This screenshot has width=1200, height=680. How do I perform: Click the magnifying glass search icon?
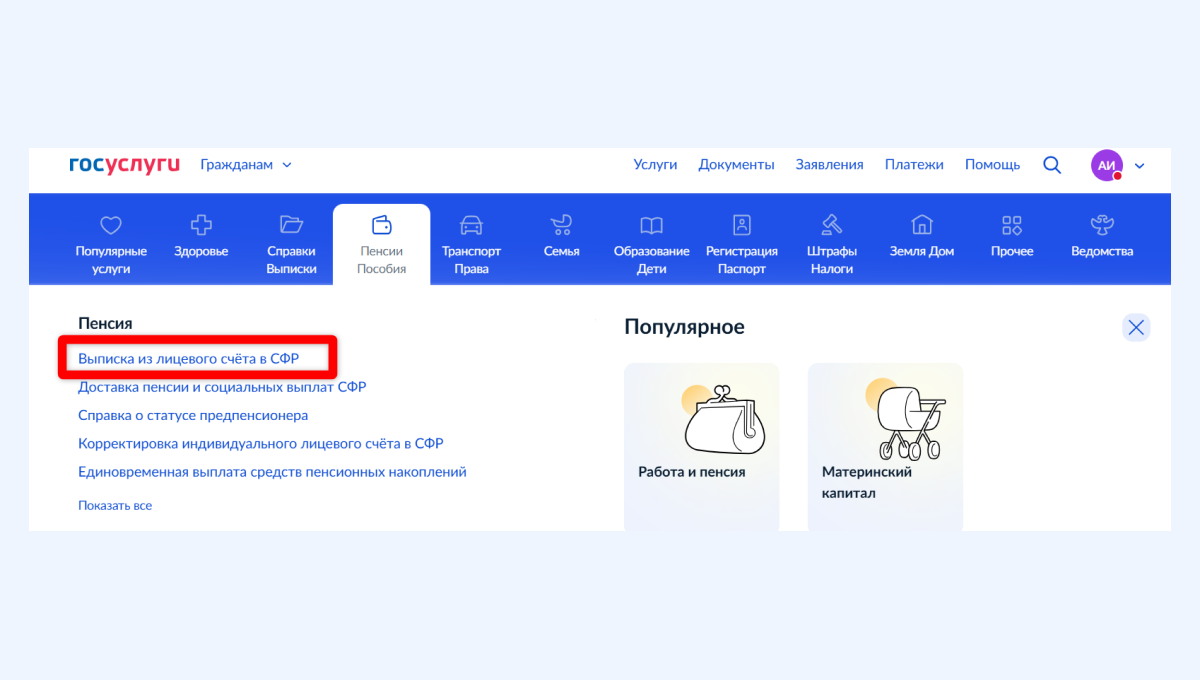coord(1052,165)
